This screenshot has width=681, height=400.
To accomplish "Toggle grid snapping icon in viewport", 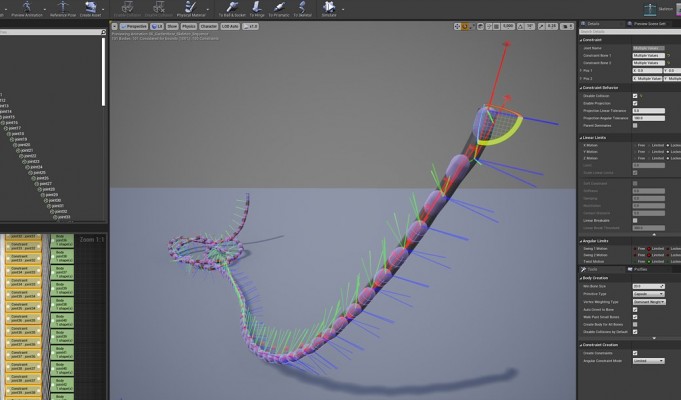I will 496,26.
